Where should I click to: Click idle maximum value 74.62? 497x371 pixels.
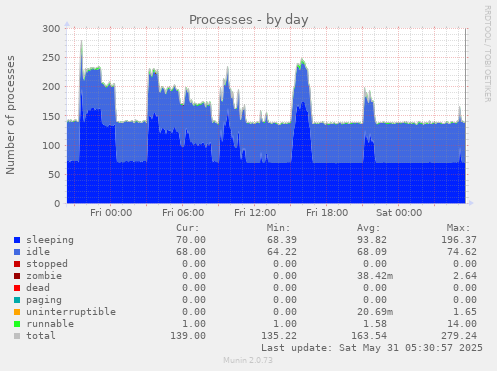click(x=462, y=252)
